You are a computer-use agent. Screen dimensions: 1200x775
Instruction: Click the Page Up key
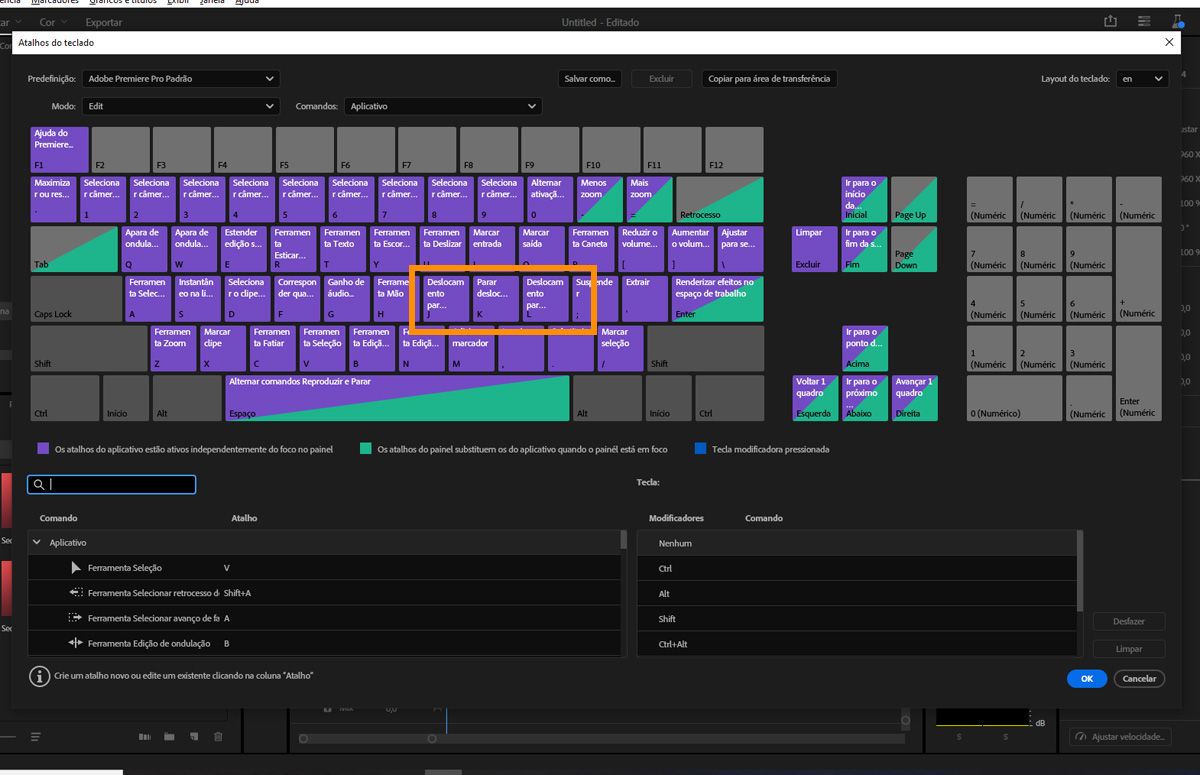(914, 199)
